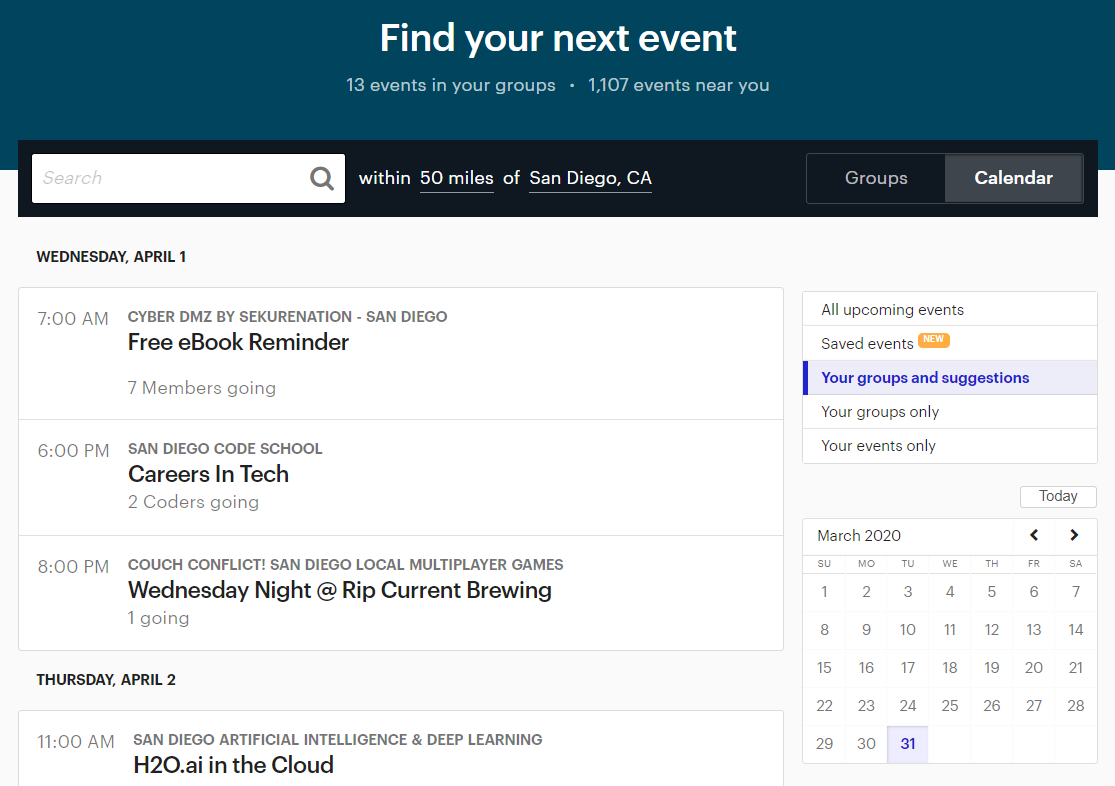The width and height of the screenshot is (1115, 786).
Task: Open Wednesday Night @ Rip Current Brewing event
Action: point(340,590)
